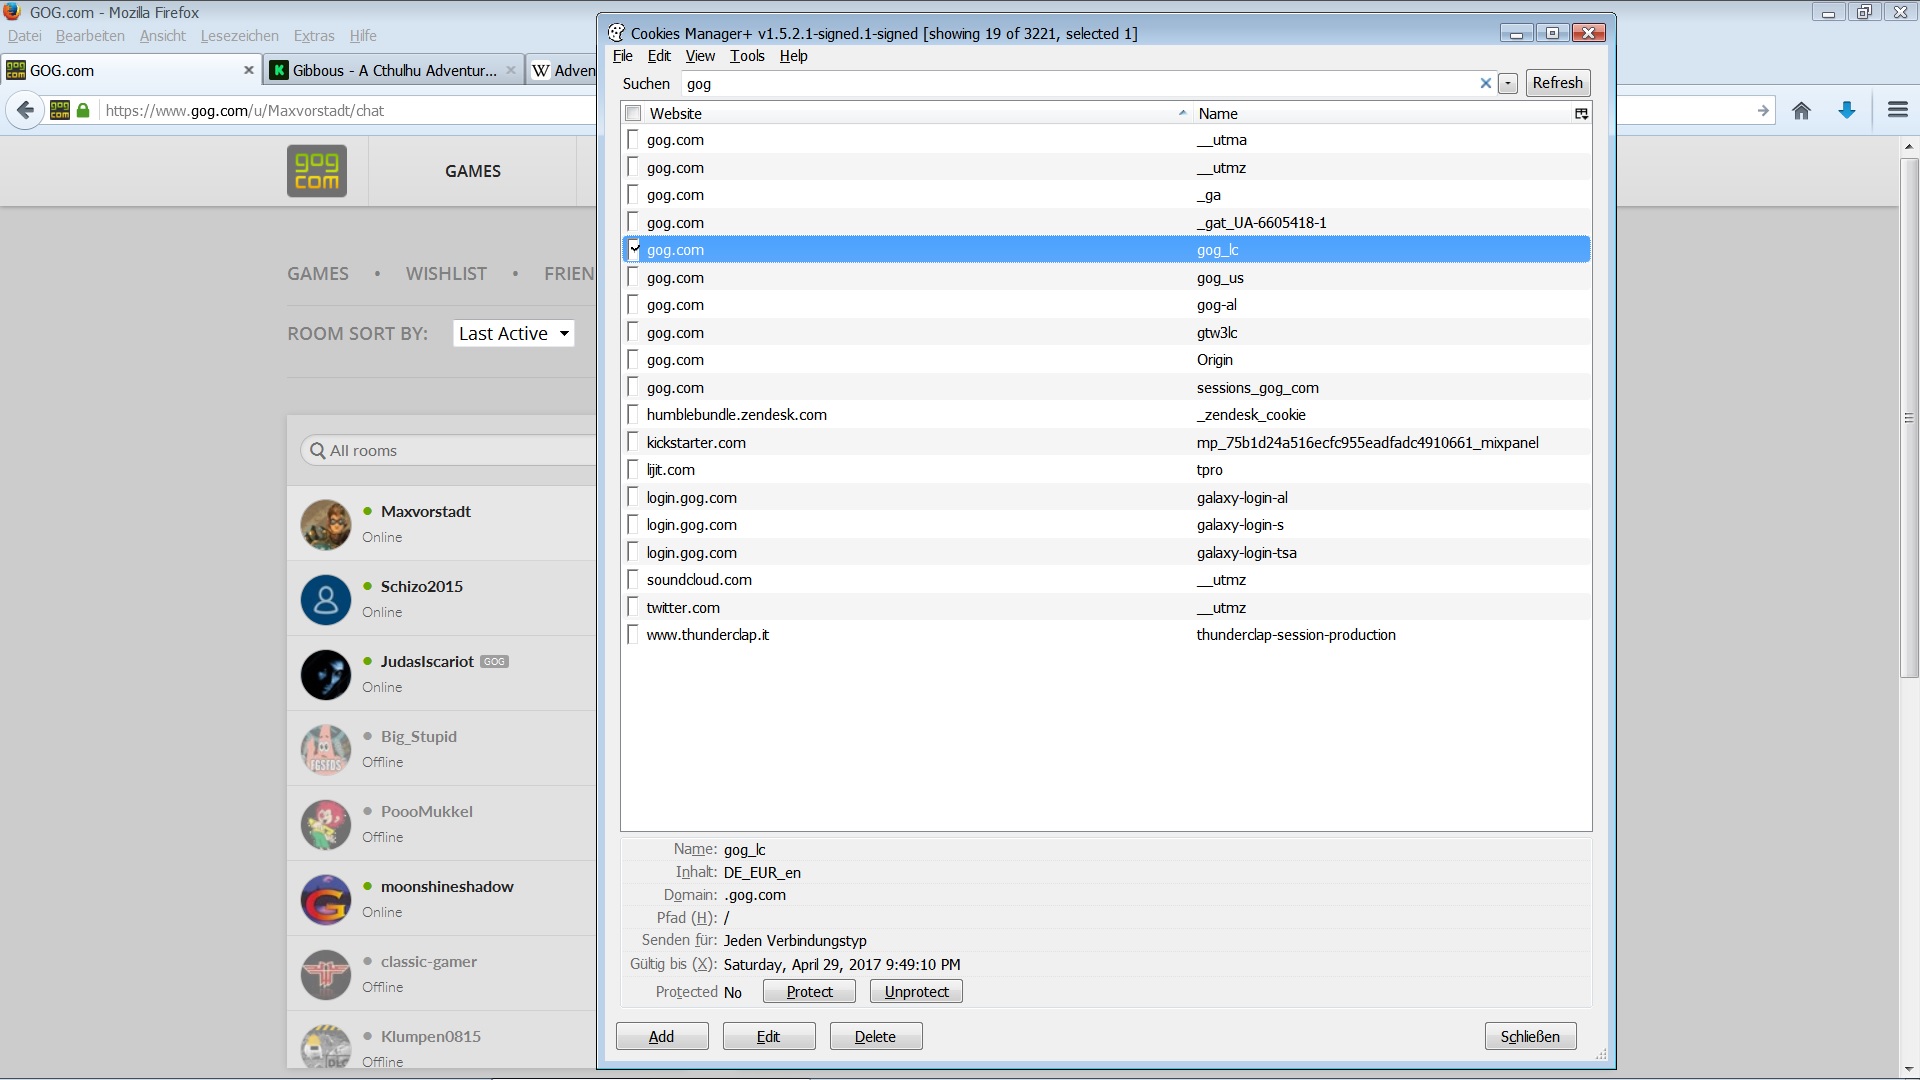
Task: Open Schizo2015's avatar chat
Action: pos(326,600)
